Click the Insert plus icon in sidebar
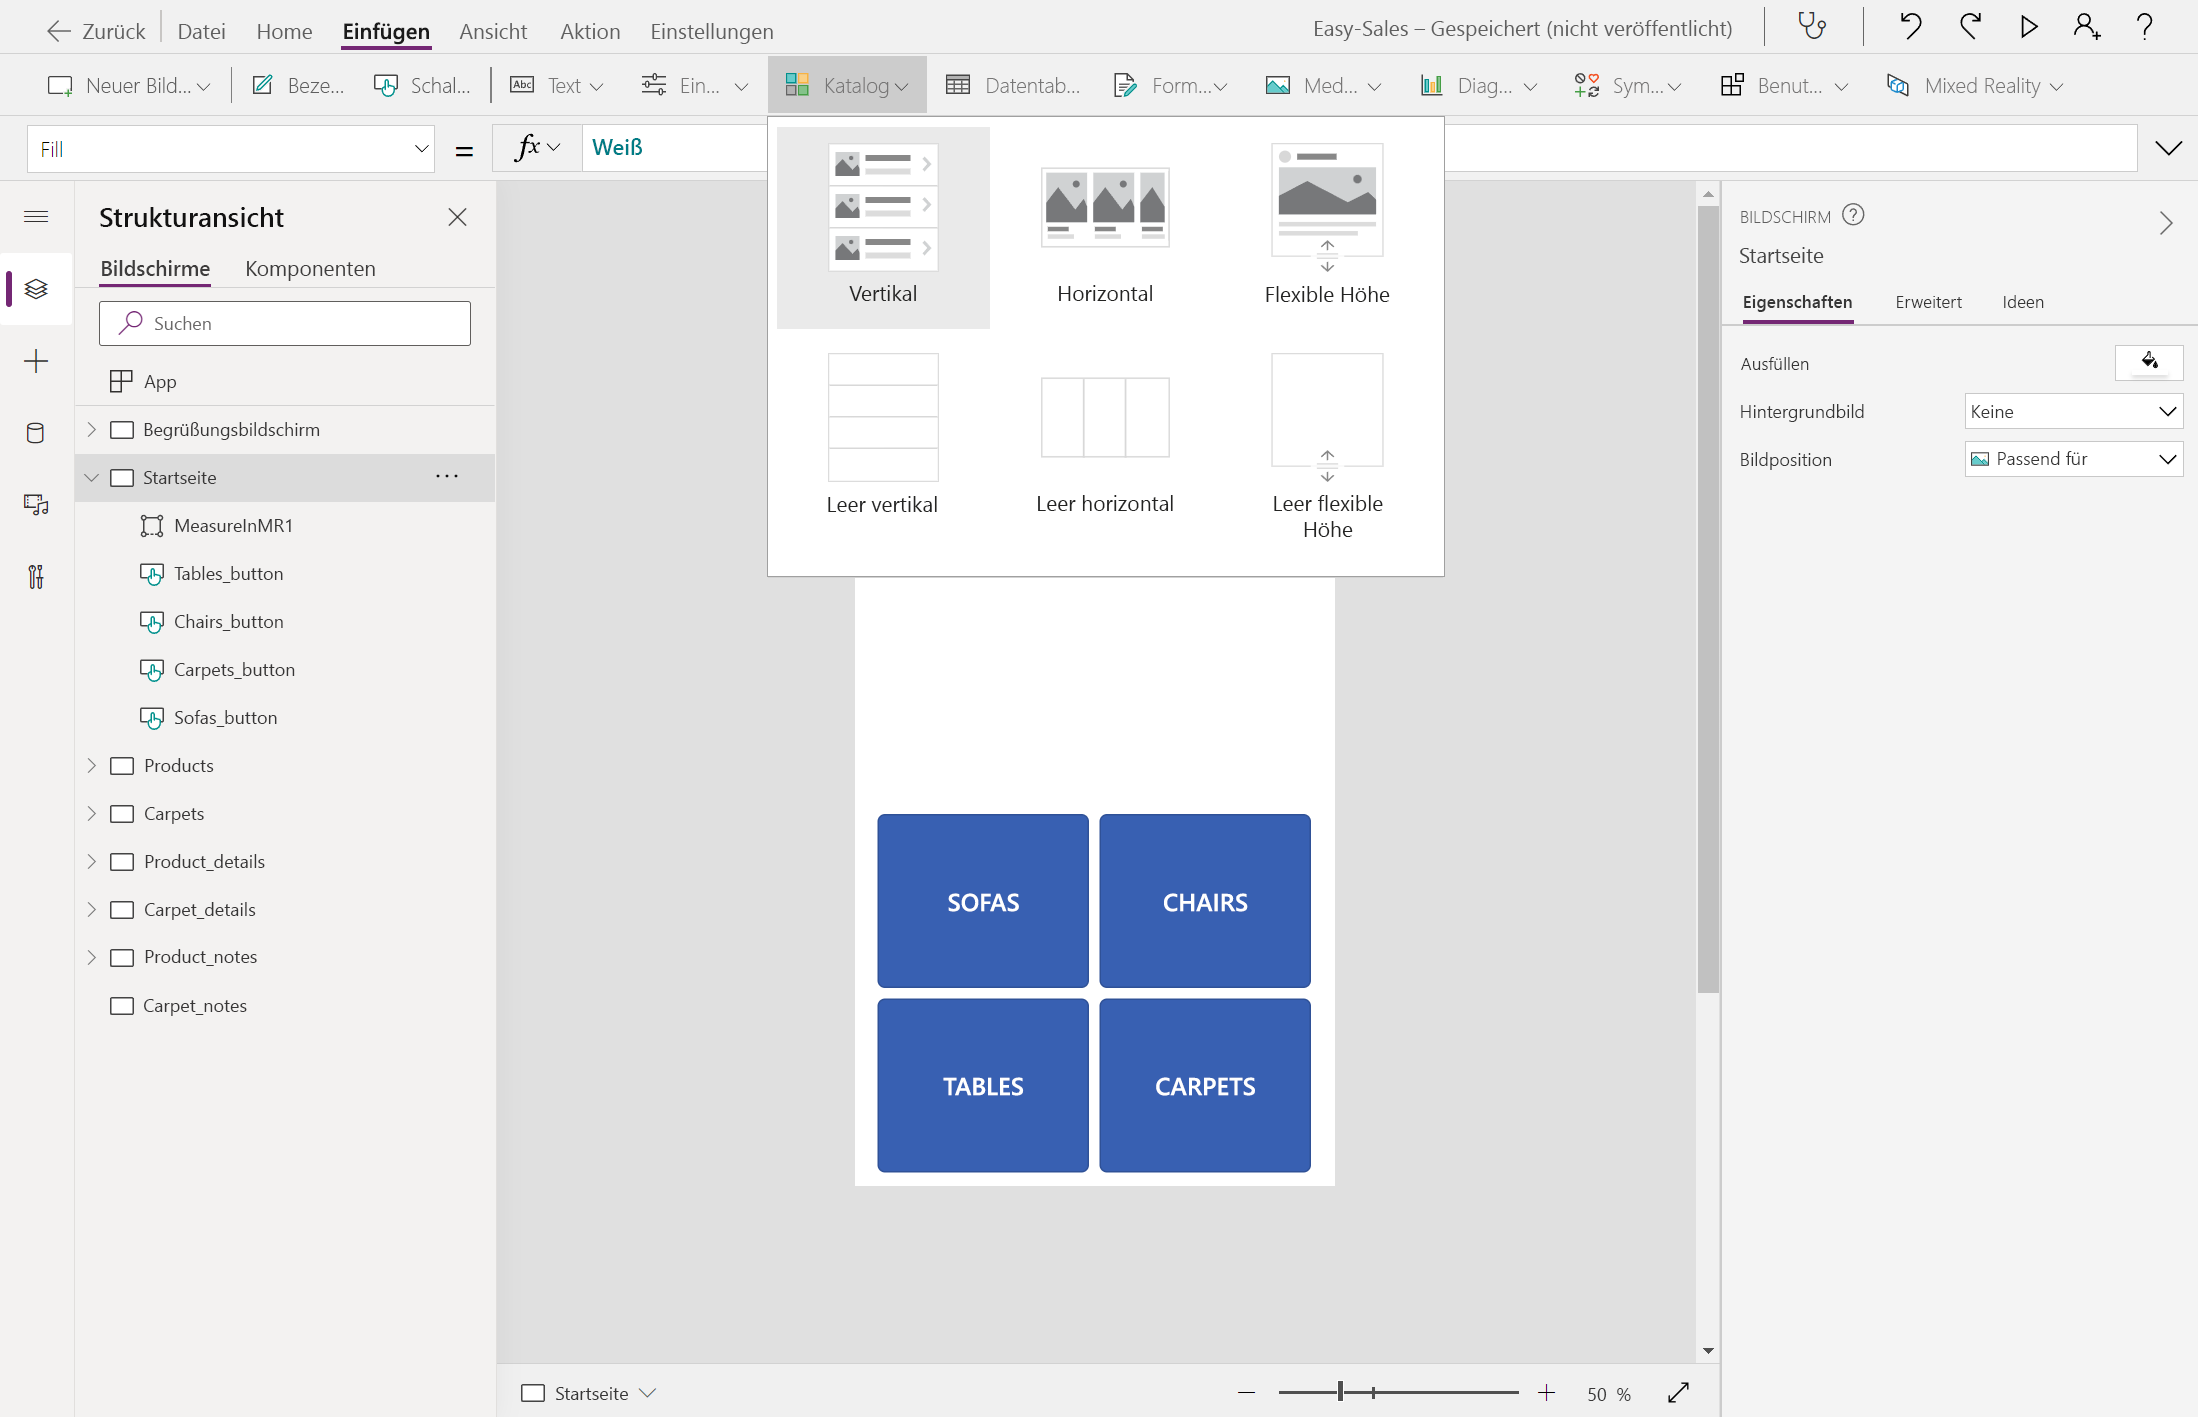2198x1417 pixels. click(36, 361)
